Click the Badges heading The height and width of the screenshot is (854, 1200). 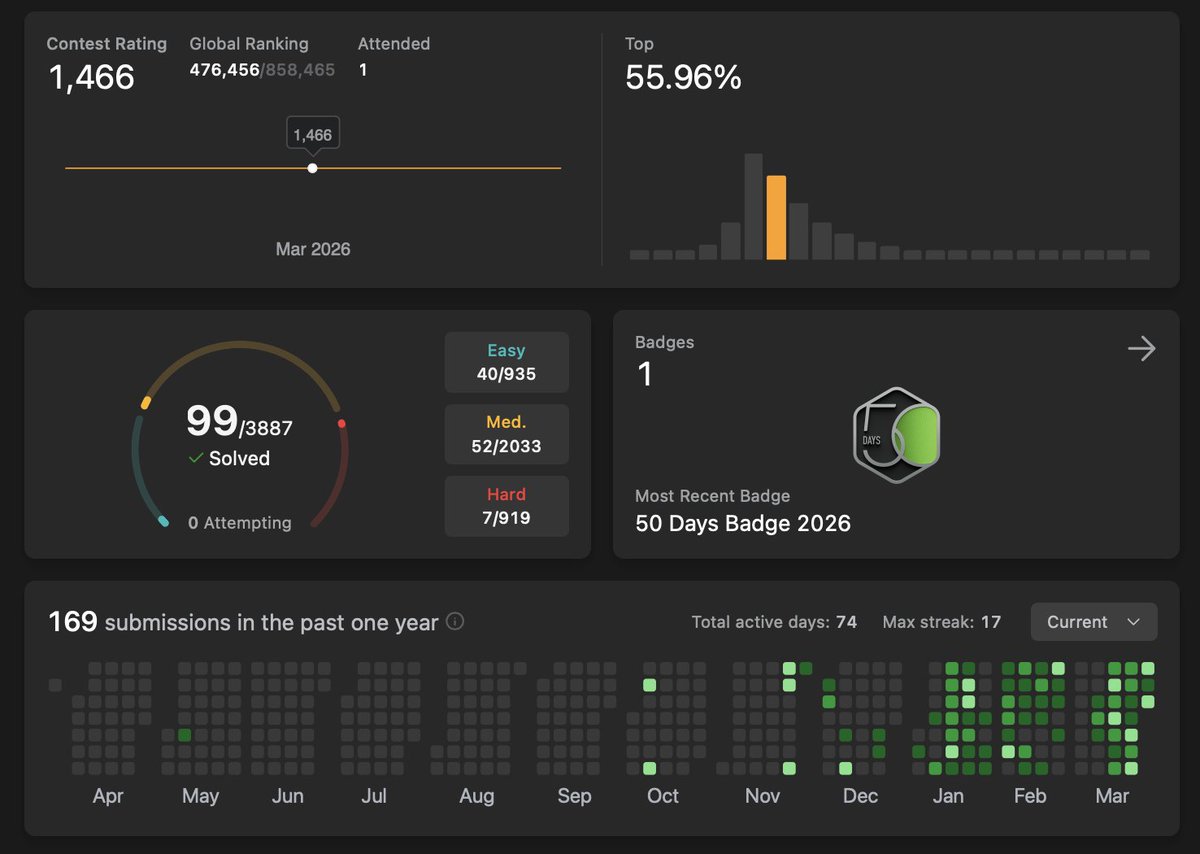coord(664,342)
